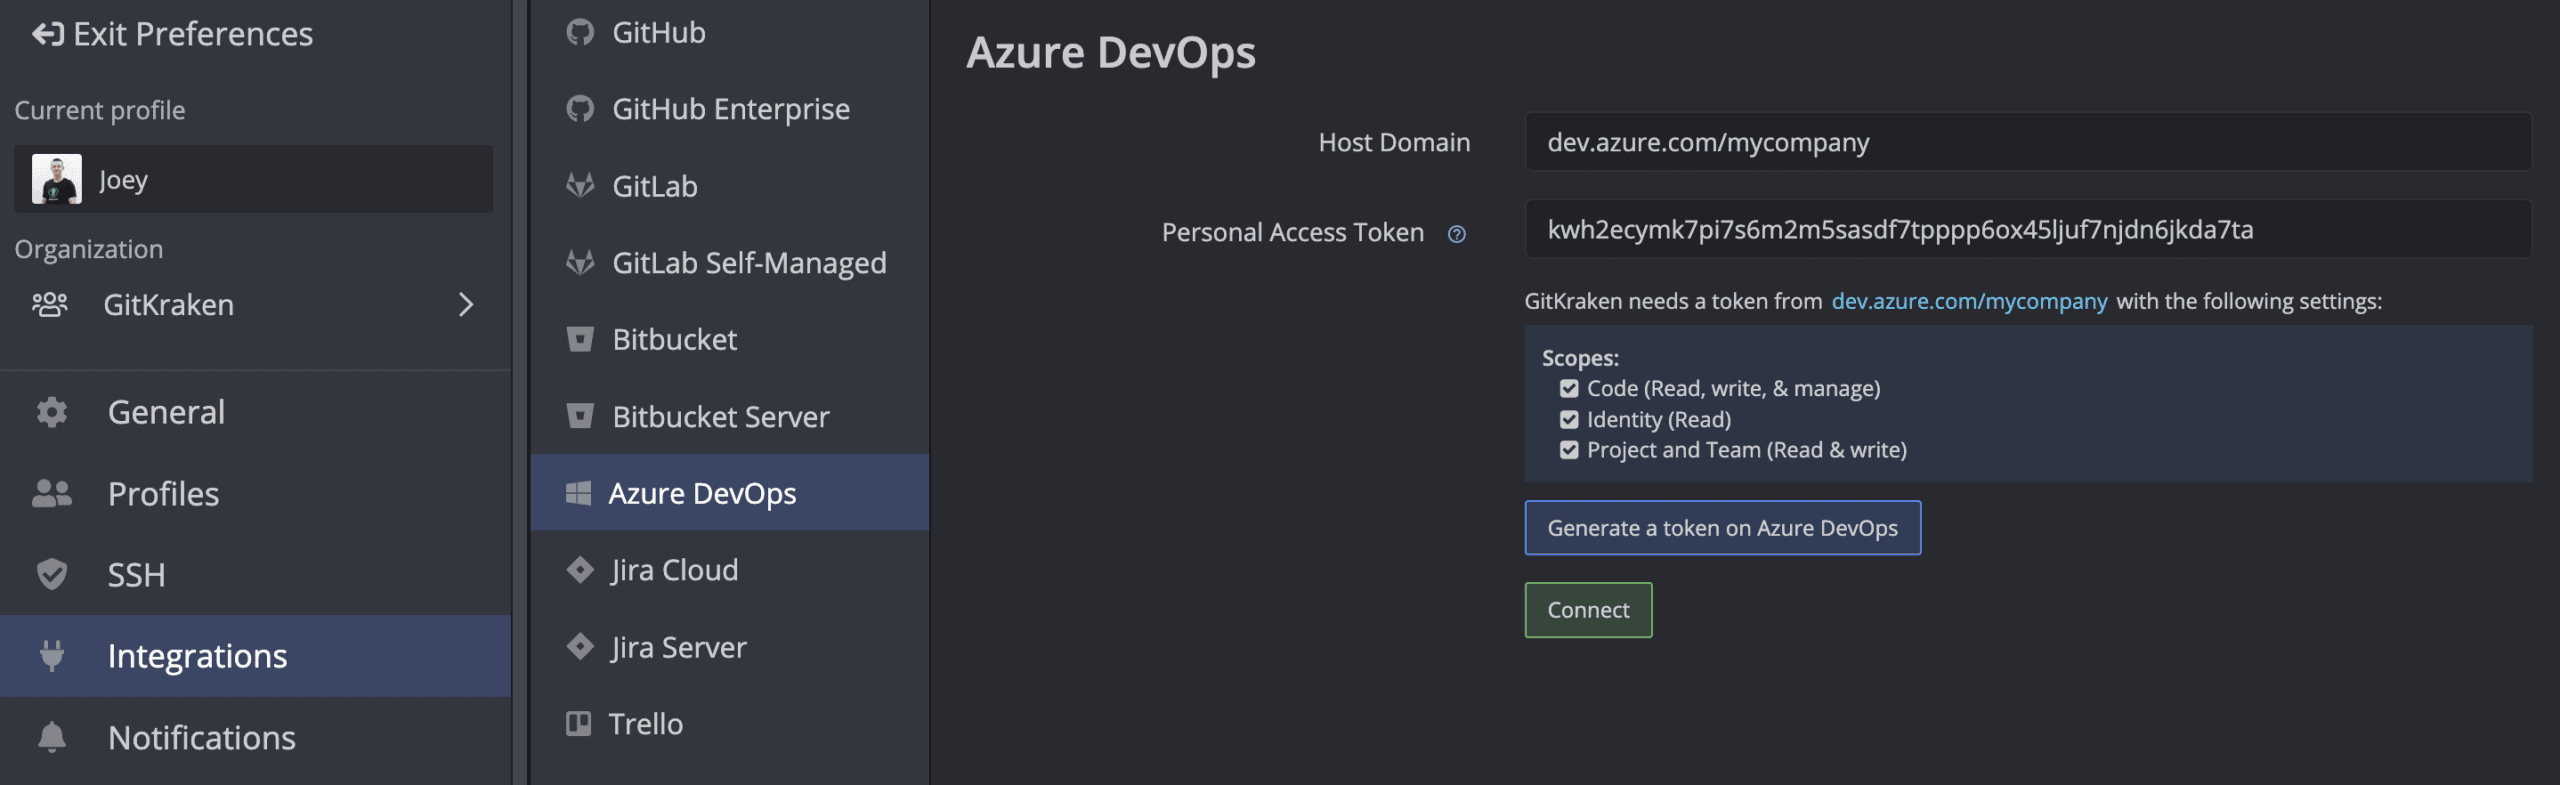Uncheck the Identity (Read) scope checkbox
Image resolution: width=2560 pixels, height=785 pixels.
1569,420
